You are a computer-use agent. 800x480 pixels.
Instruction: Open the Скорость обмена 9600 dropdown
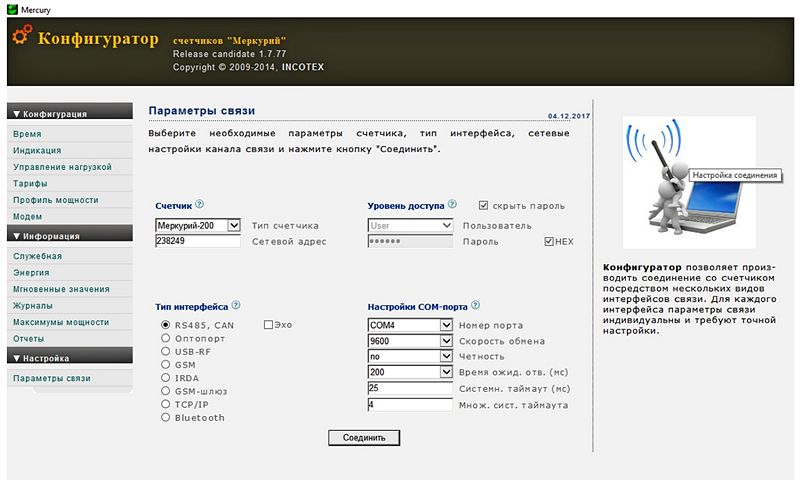(x=410, y=341)
